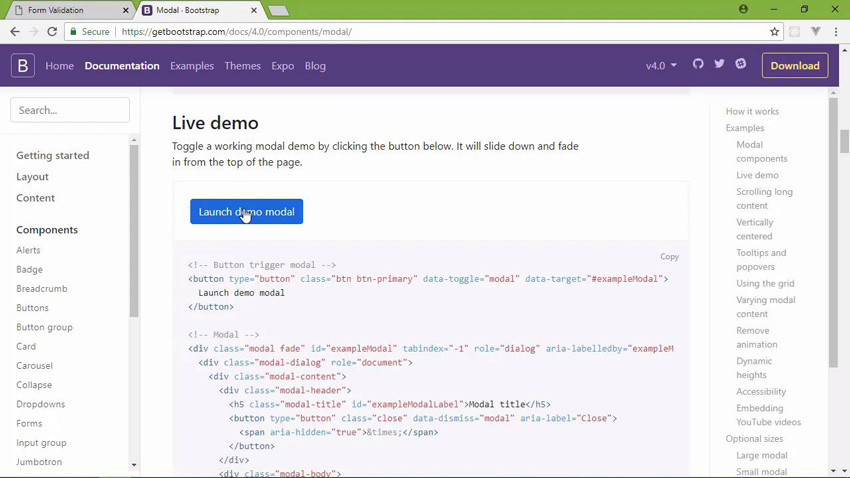This screenshot has height=478, width=850.
Task: Open Examples in top navbar
Action: 192,66
